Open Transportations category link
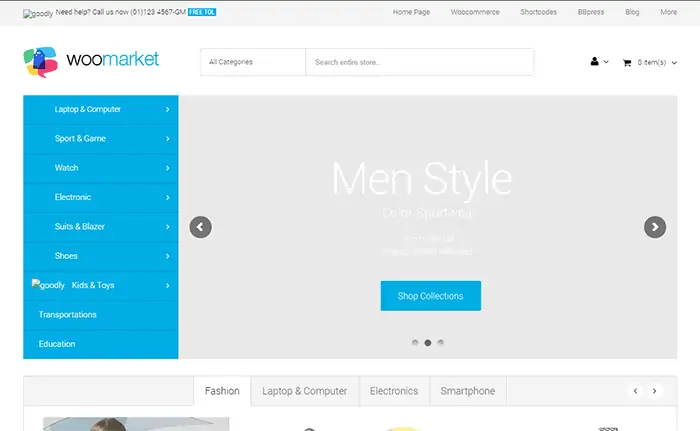700x431 pixels. tap(67, 314)
